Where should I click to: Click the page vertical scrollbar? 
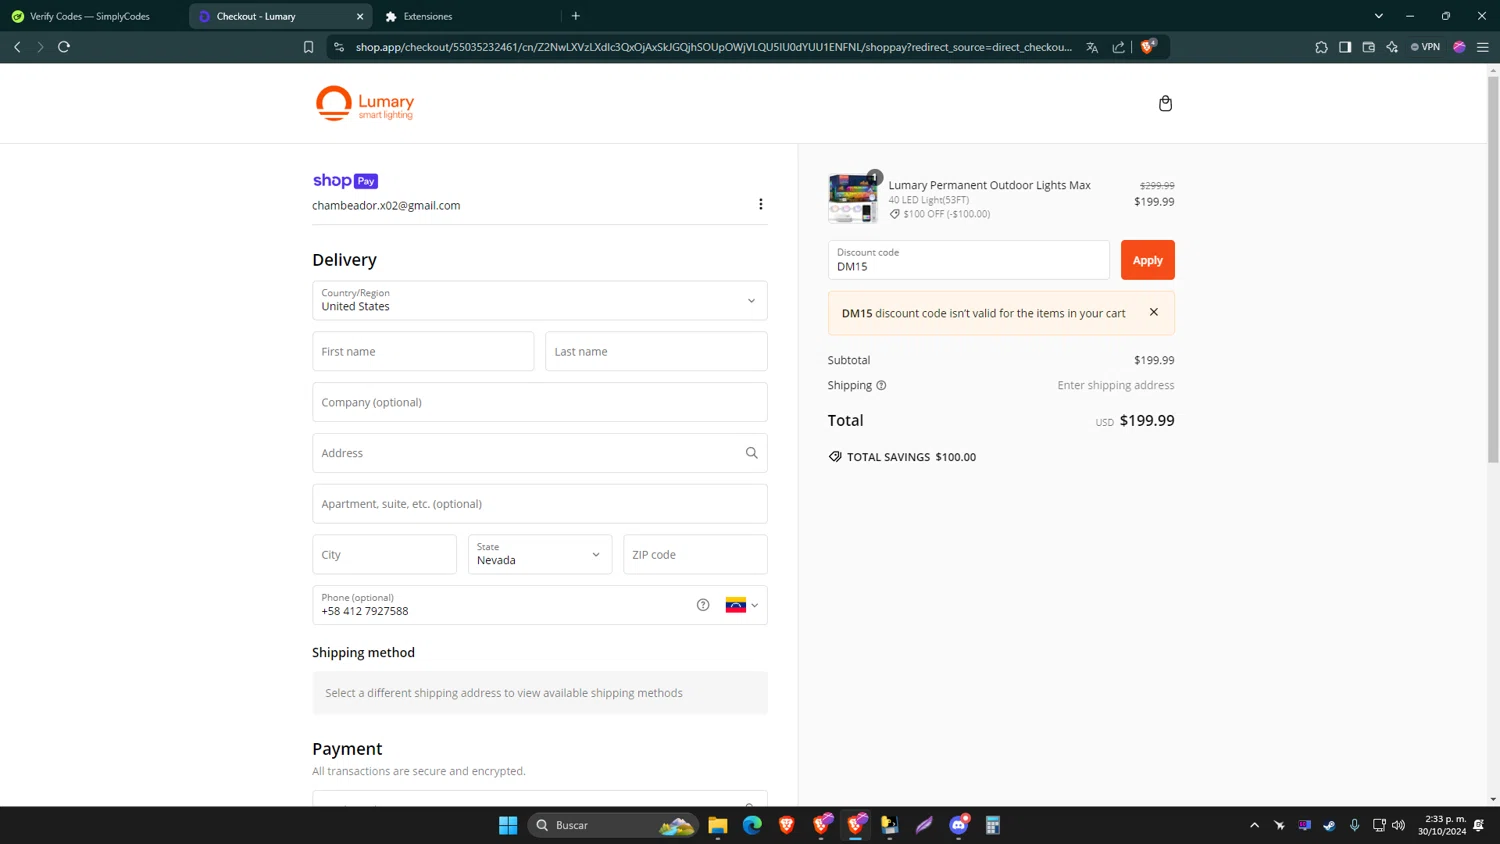1493,270
